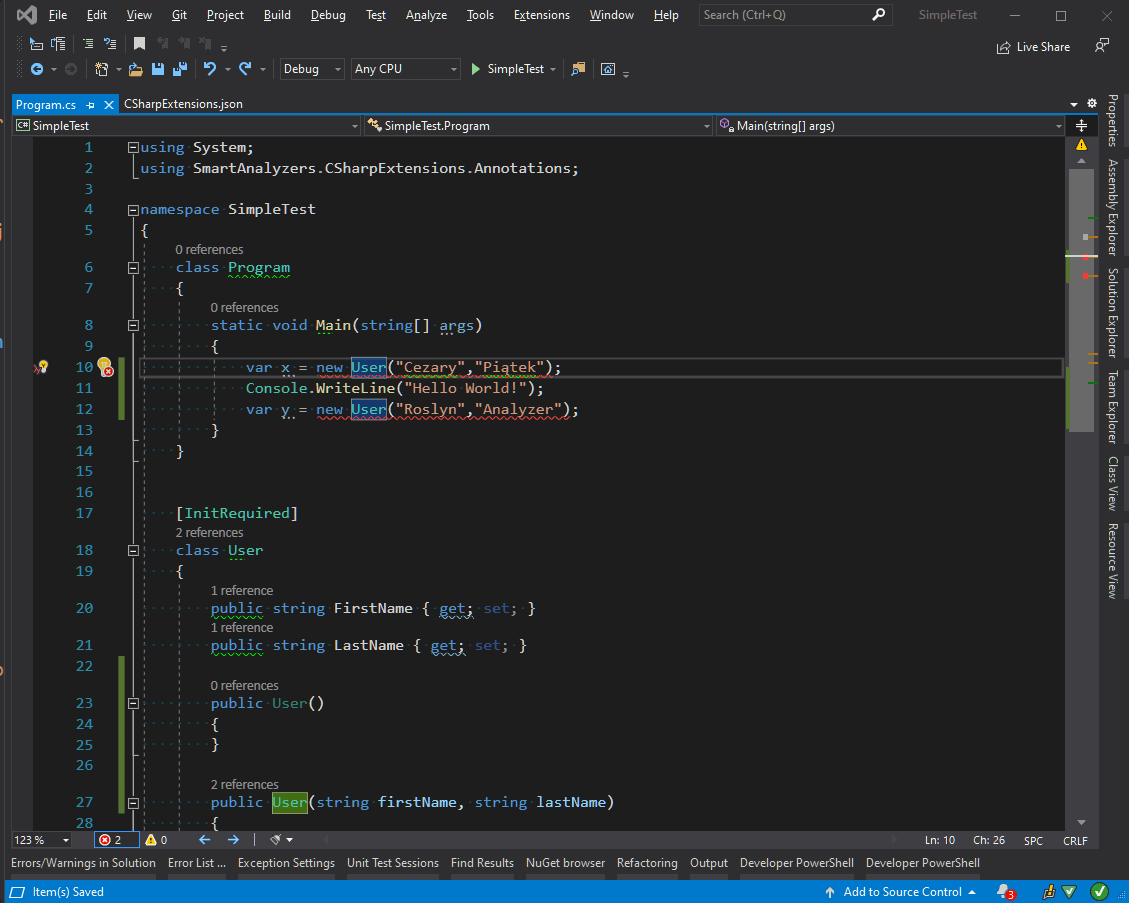Open the Any CPU platform dropdown
Viewport: 1129px width, 903px height.
(405, 69)
